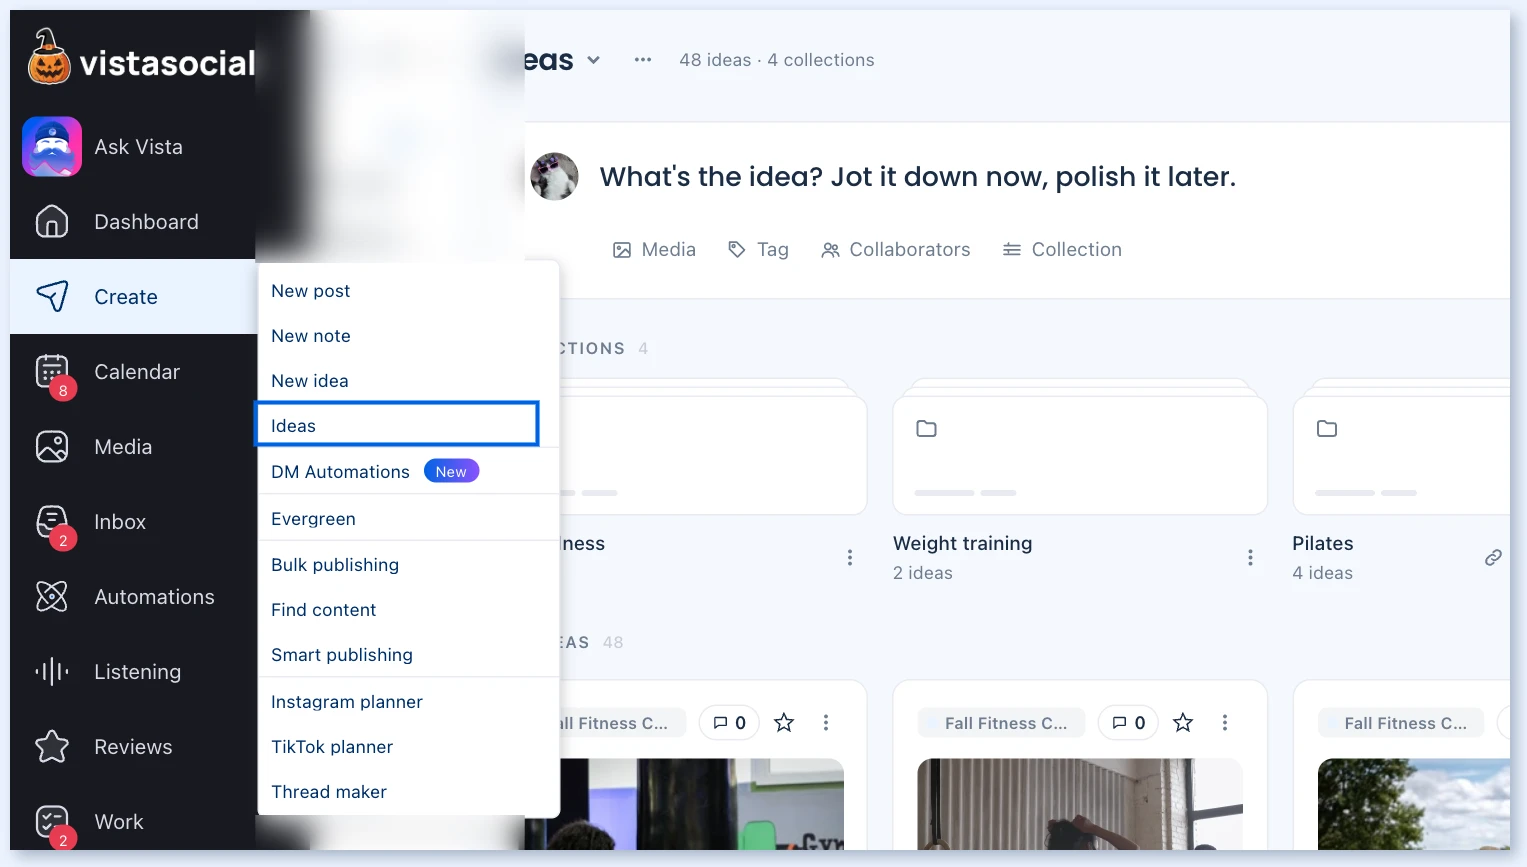Image resolution: width=1527 pixels, height=867 pixels.
Task: Go to Dashboard home icon
Action: (x=52, y=222)
